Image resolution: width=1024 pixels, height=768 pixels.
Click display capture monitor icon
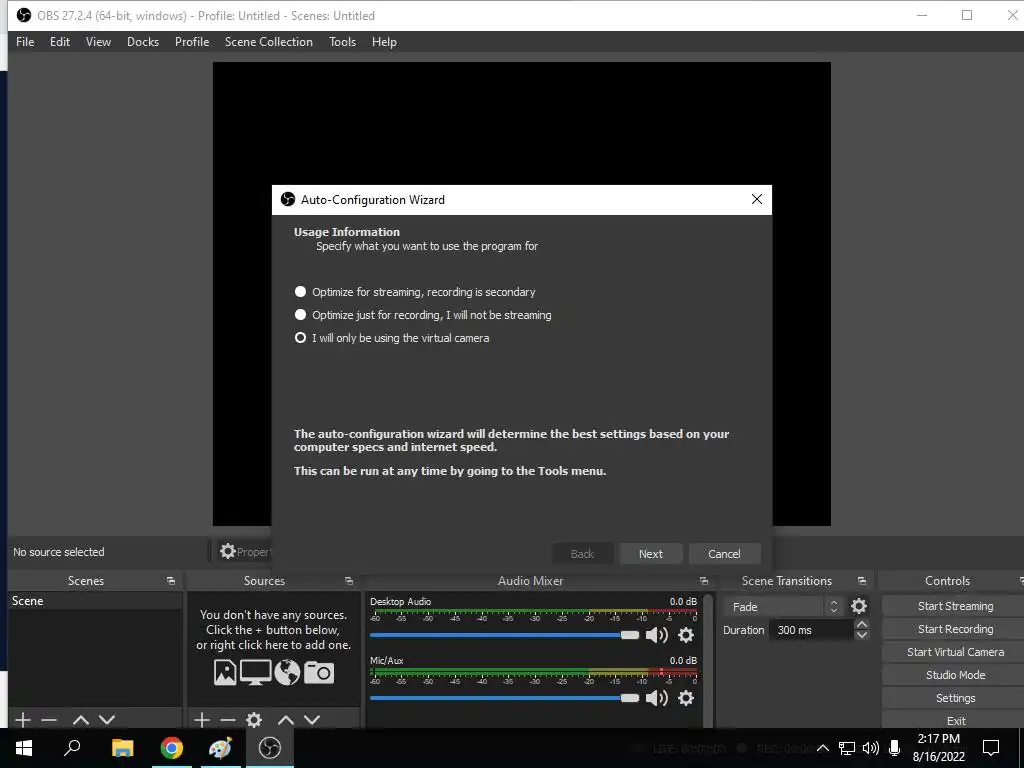[255, 672]
